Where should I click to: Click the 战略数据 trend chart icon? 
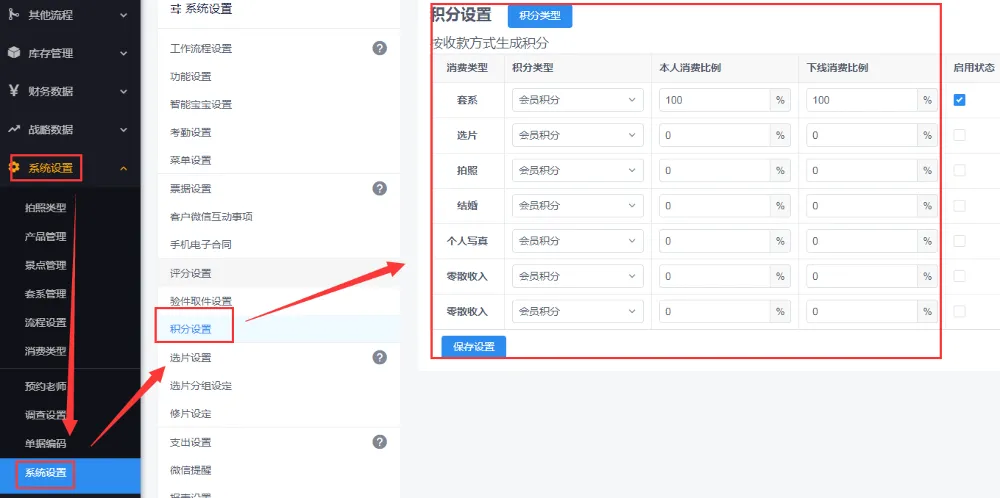(x=14, y=129)
